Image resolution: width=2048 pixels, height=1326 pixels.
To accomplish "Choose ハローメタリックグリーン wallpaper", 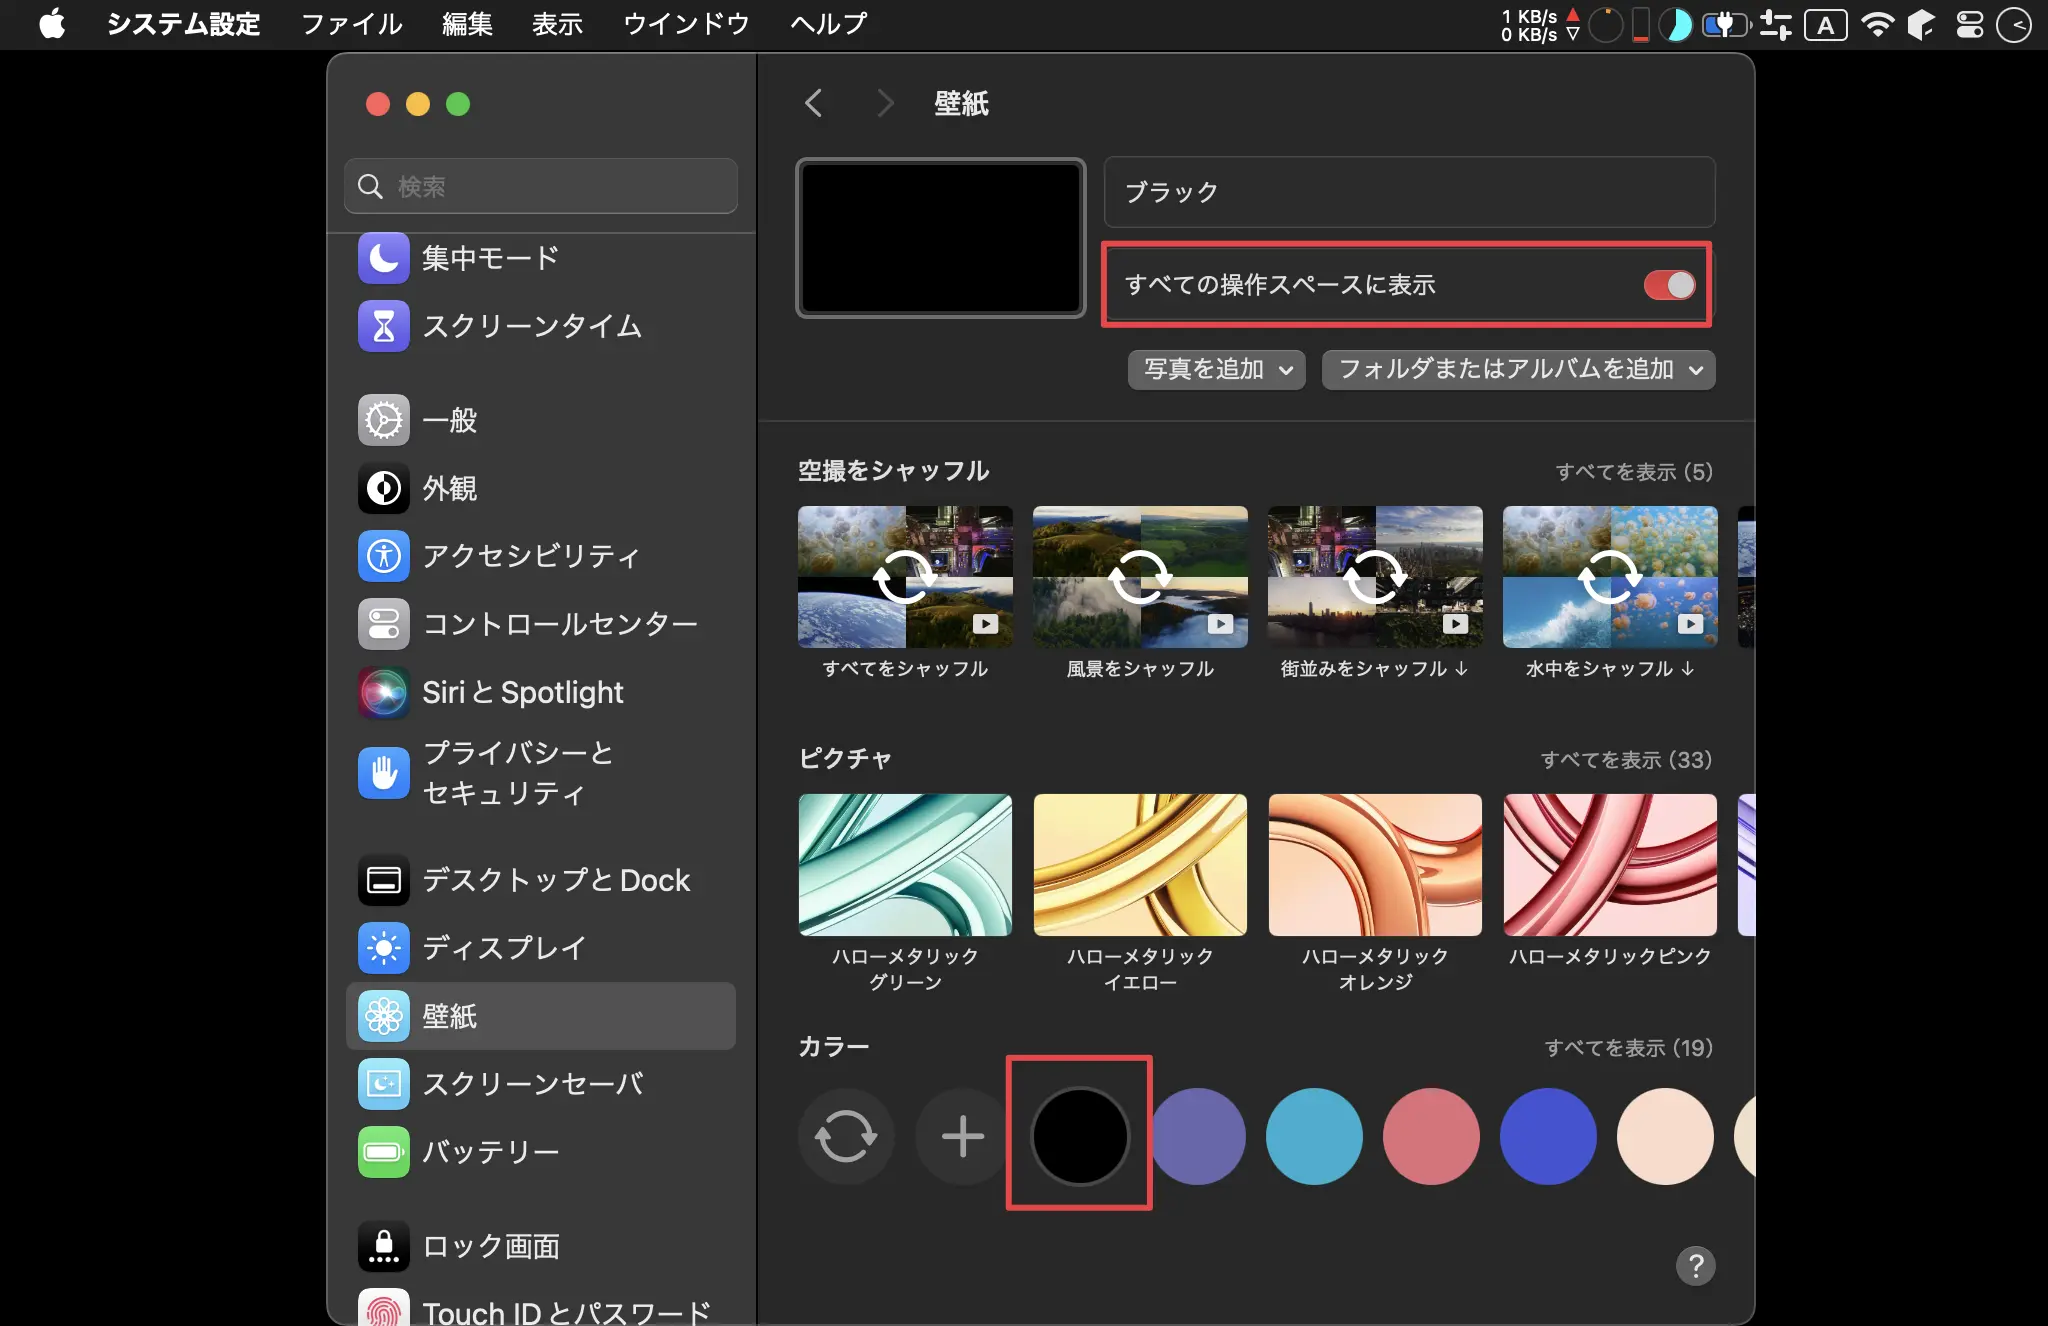I will tap(905, 865).
